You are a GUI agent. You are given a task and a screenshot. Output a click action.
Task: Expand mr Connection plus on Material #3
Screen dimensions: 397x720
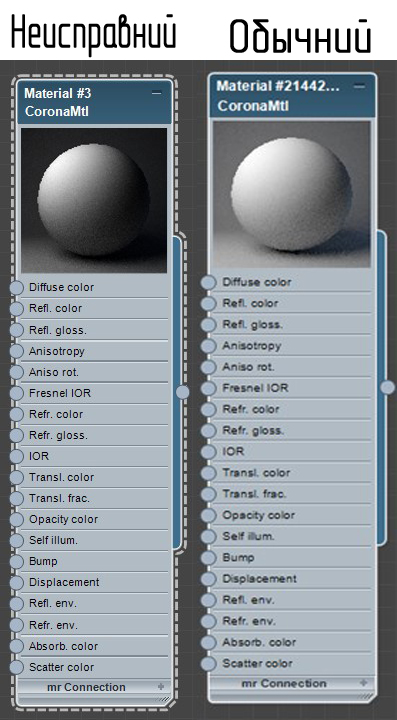(x=161, y=687)
